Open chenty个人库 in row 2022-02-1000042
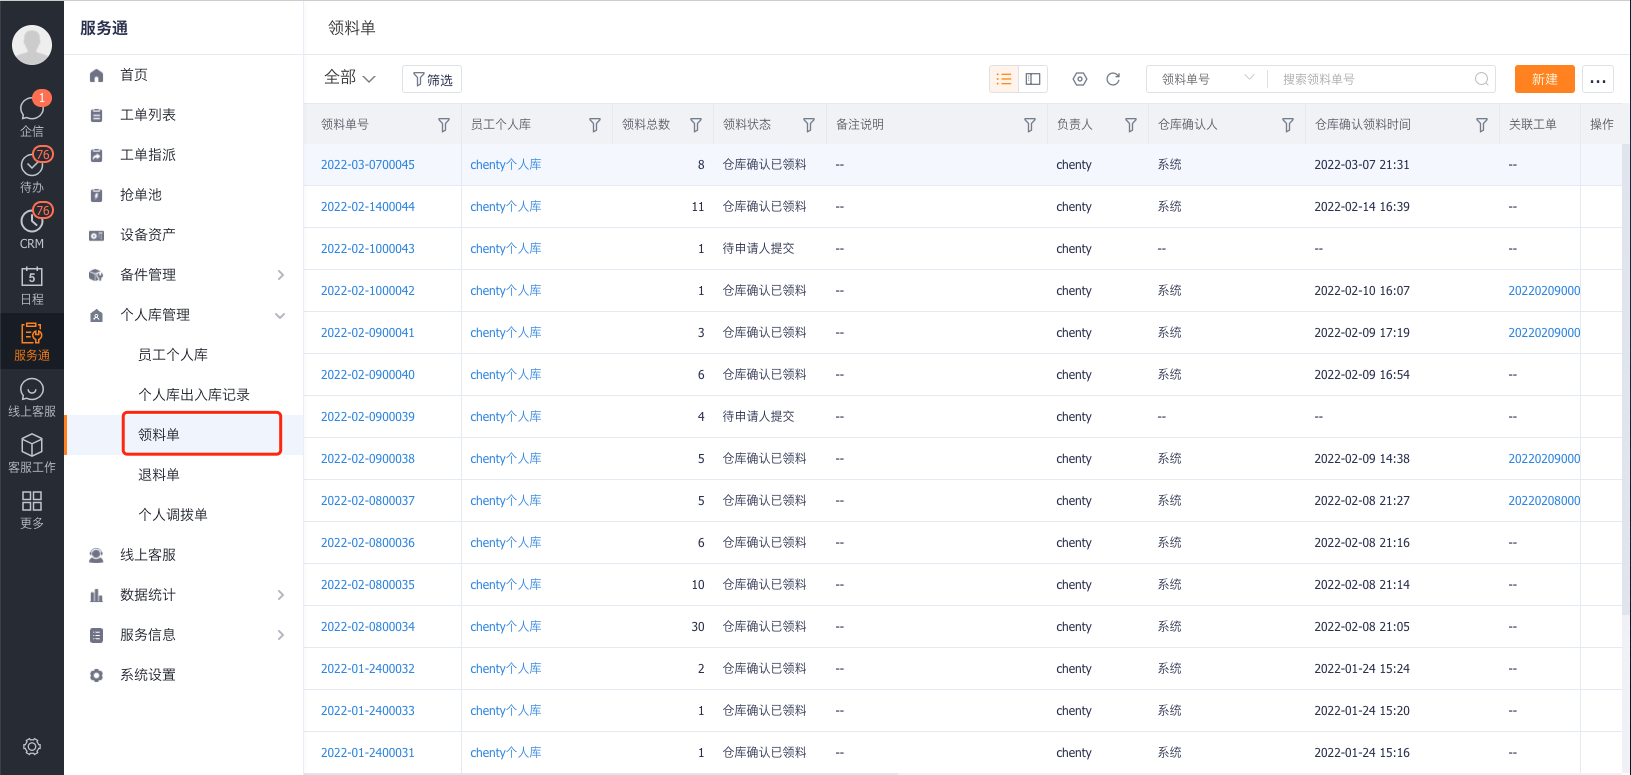Image resolution: width=1631 pixels, height=775 pixels. click(x=506, y=291)
